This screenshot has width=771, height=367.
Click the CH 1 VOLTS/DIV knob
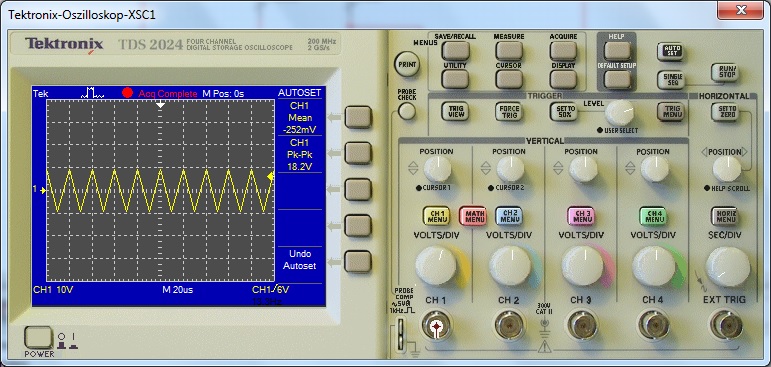click(x=436, y=266)
